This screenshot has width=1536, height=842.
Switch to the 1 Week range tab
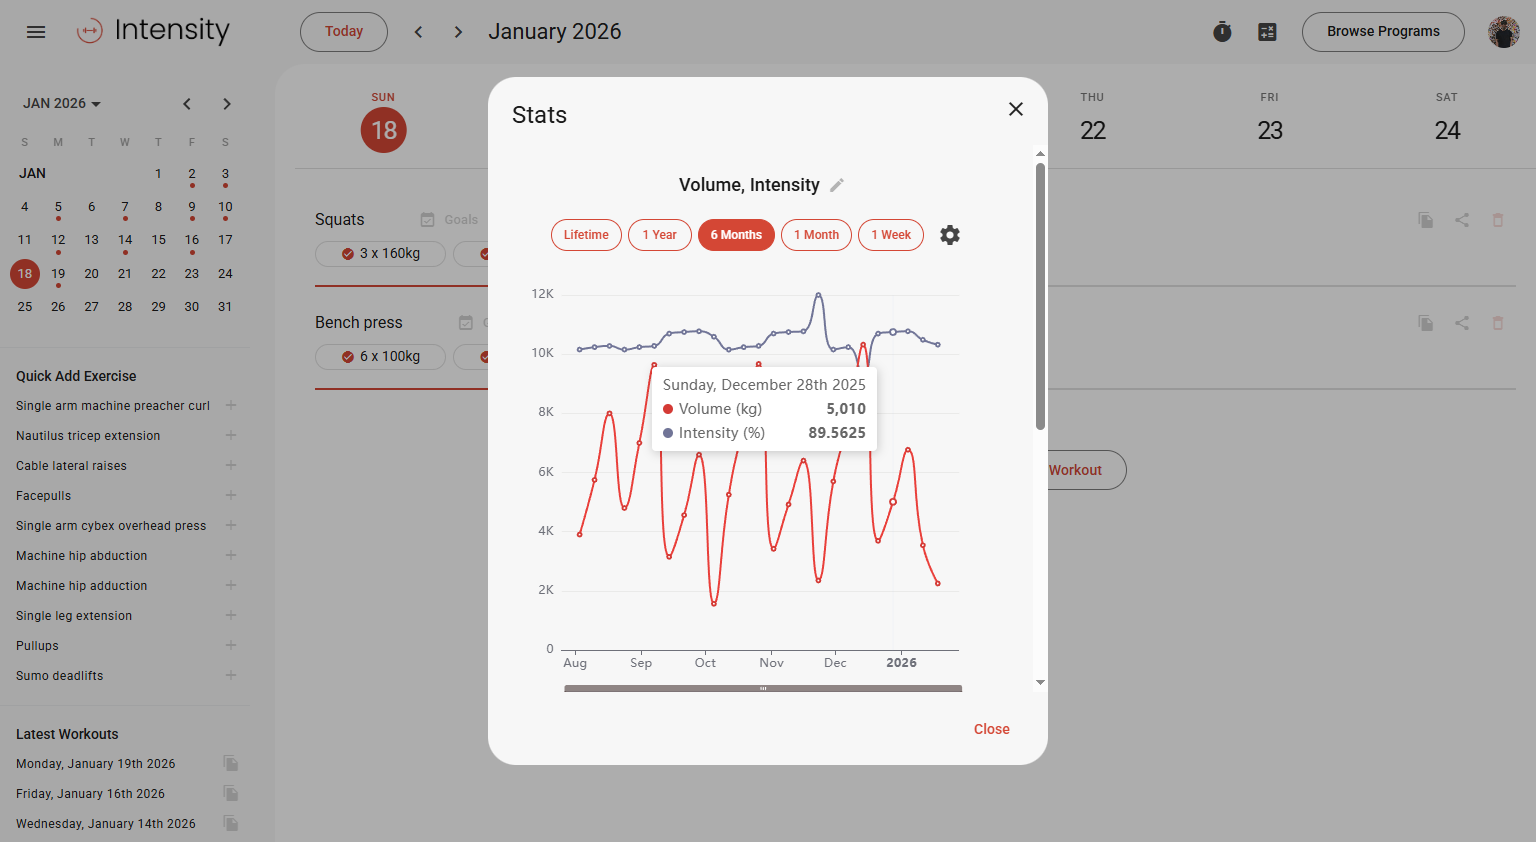(x=890, y=235)
